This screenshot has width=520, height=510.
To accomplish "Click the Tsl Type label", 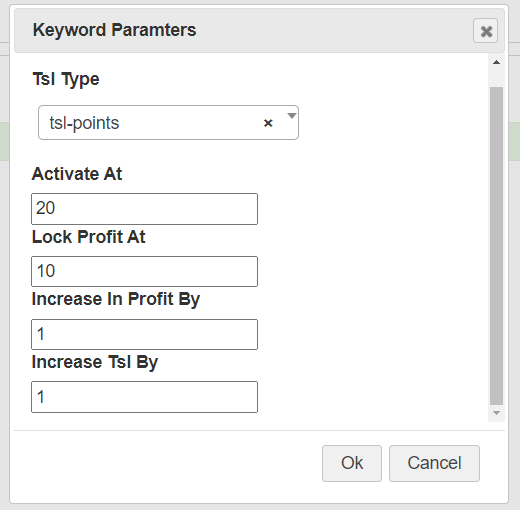I will [66, 80].
